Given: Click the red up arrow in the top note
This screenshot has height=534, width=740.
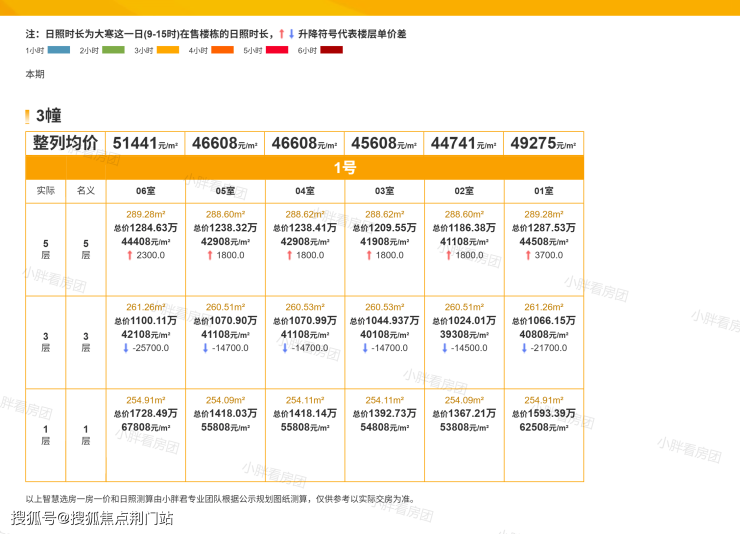Looking at the screenshot, I should pos(282,34).
